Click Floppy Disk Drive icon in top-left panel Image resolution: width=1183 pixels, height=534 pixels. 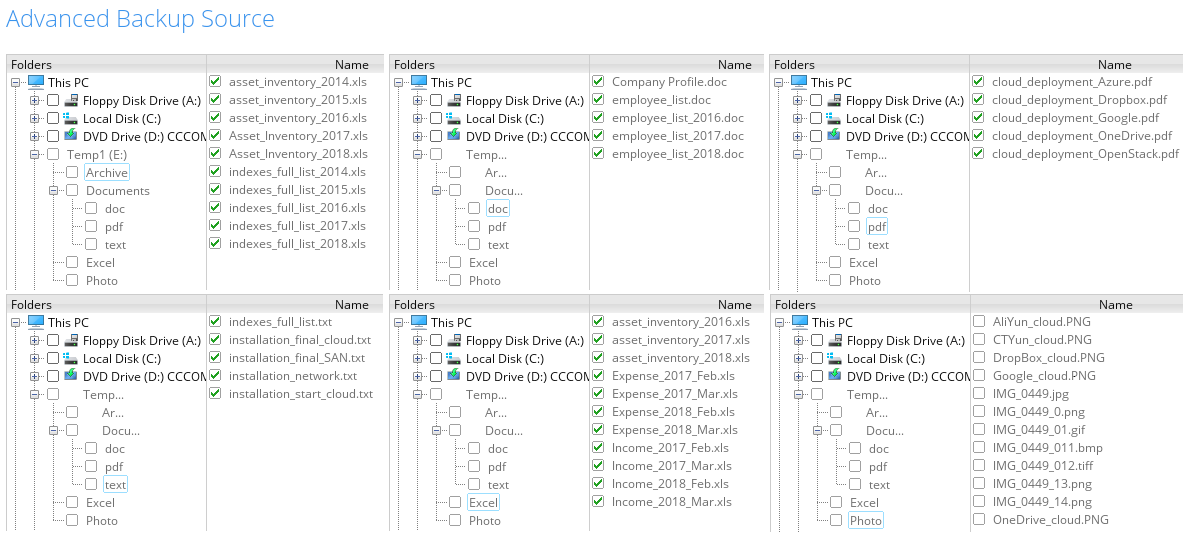(71, 100)
